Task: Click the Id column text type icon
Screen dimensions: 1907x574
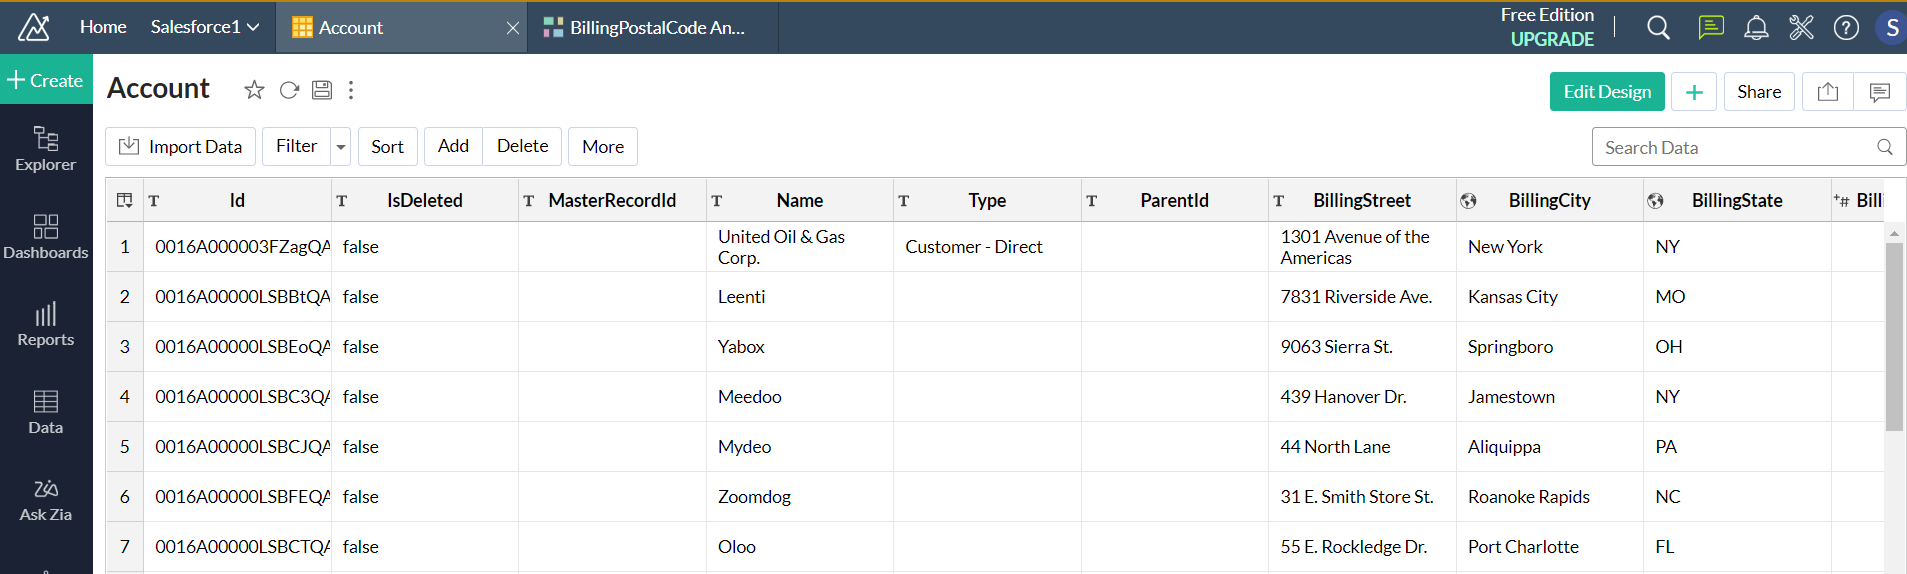Action: click(x=154, y=201)
